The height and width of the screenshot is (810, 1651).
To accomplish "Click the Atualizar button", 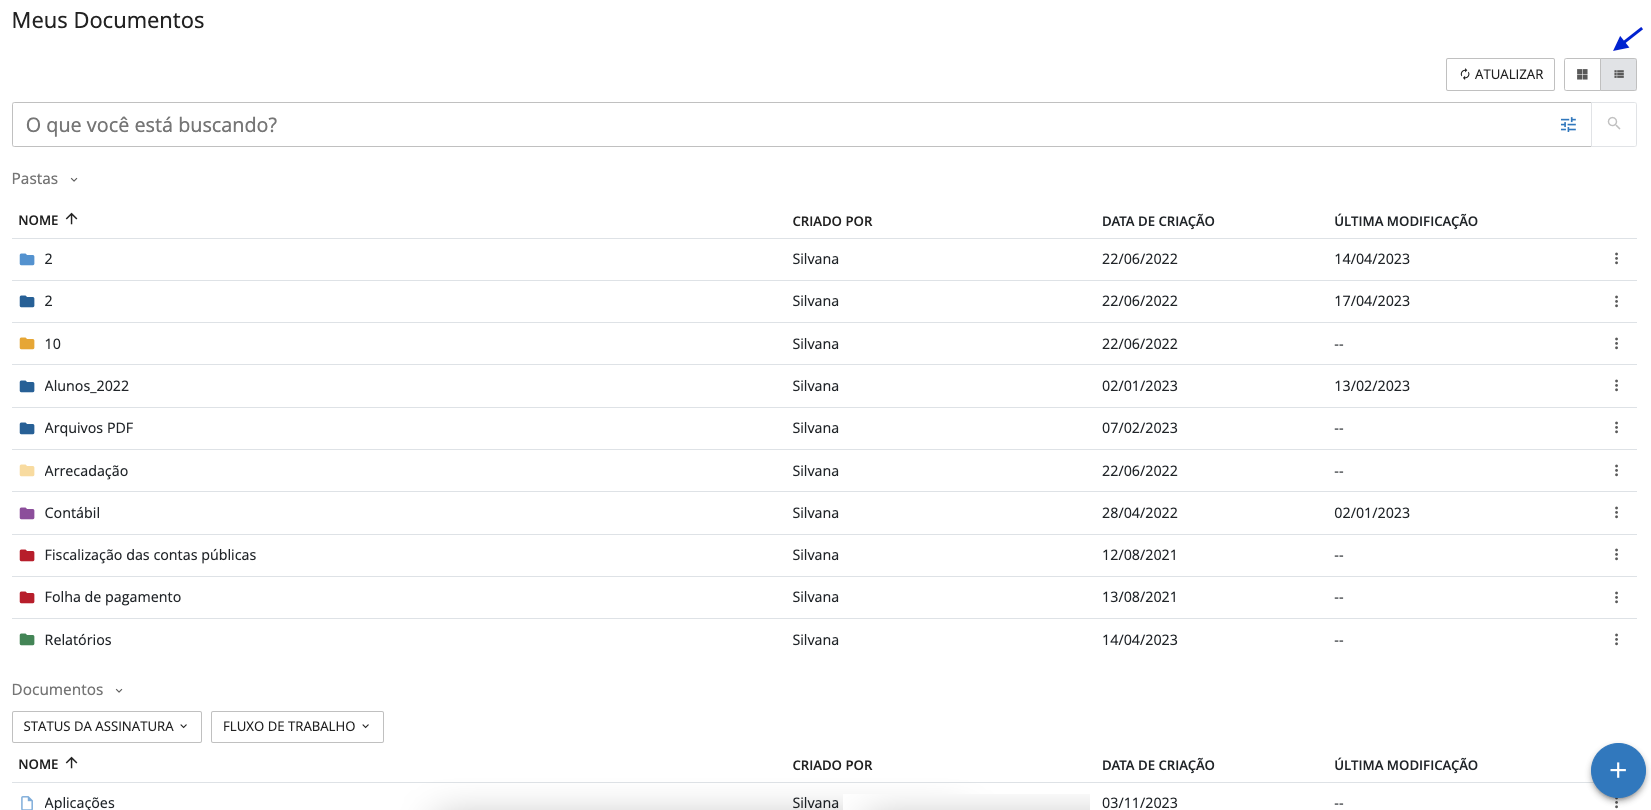I will click(x=1499, y=75).
